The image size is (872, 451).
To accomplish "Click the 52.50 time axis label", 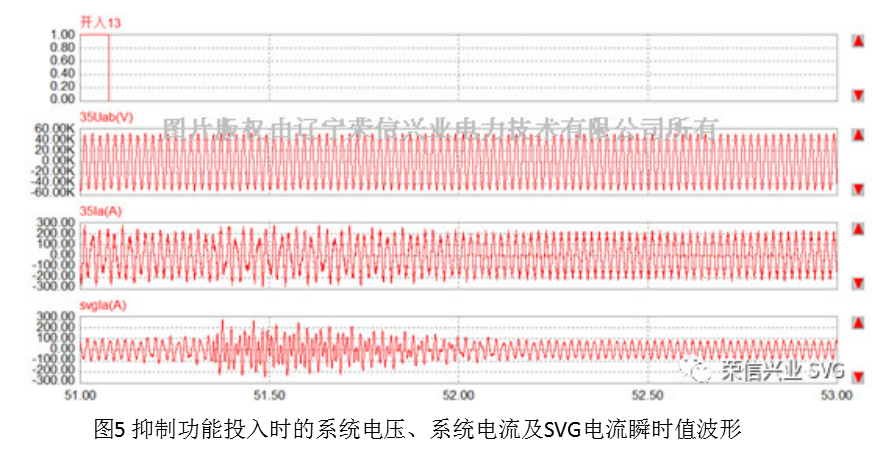I will 647,395.
